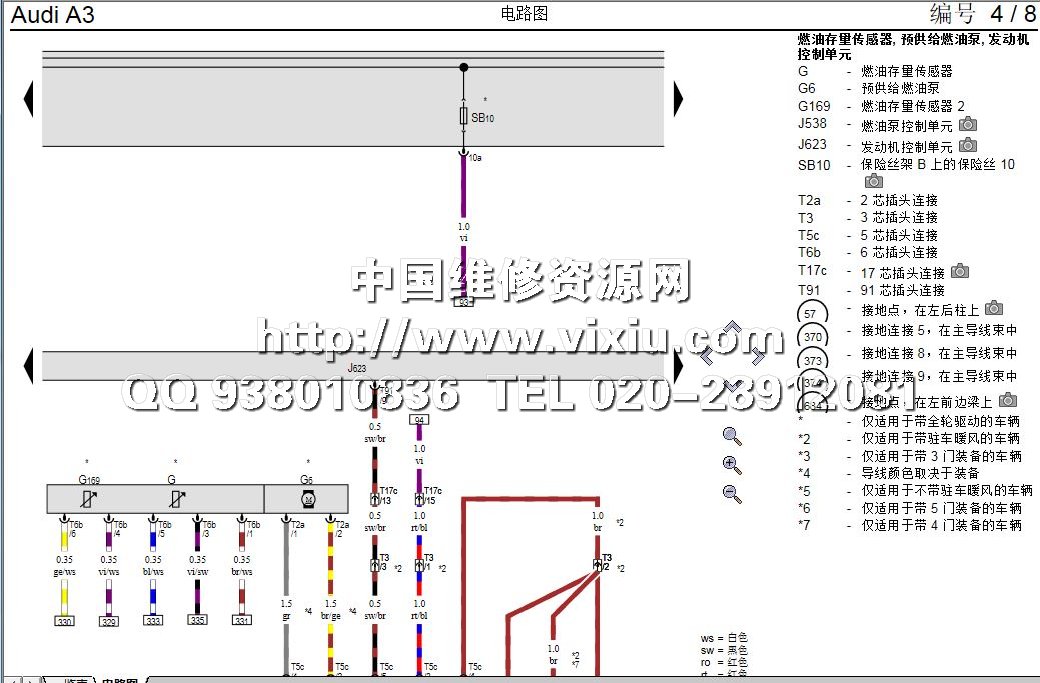Viewport: 1040px width, 683px height.
Task: Pan the diagram left with the left chevron
Action: [x=707, y=355]
